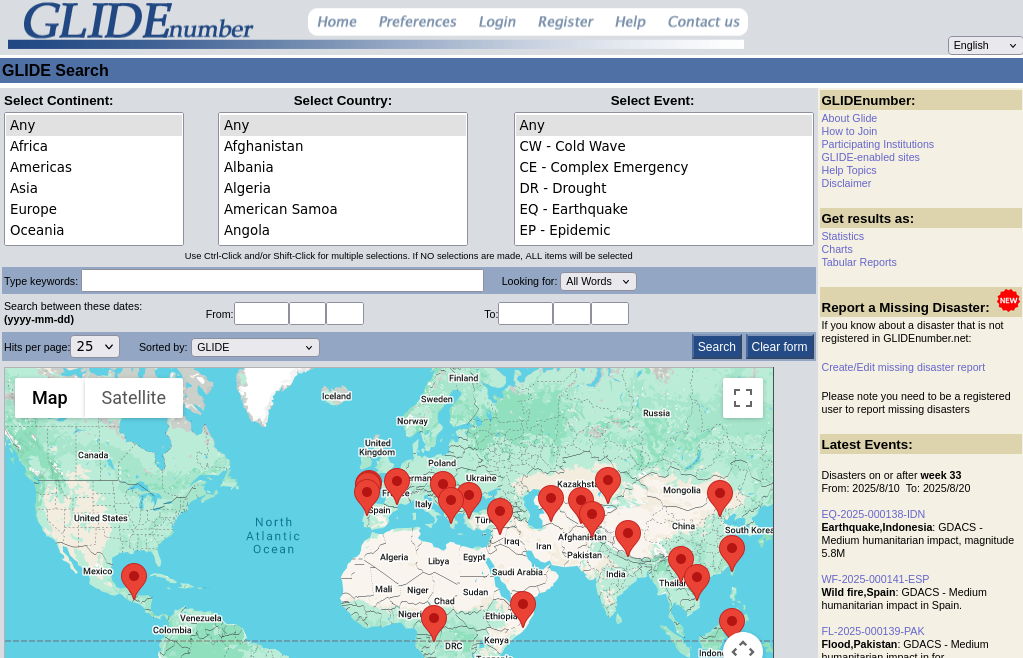Click the map marker over Mexico

pos(134,580)
